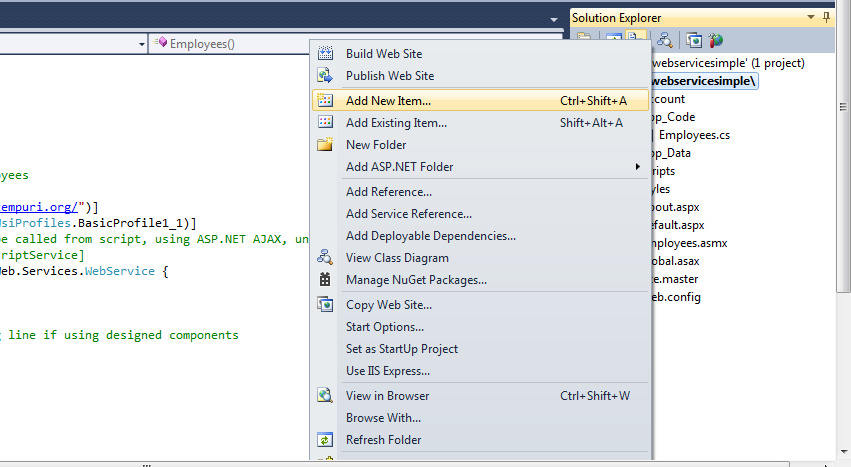Click the View in Browser icon
This screenshot has height=467, width=851.
[324, 396]
